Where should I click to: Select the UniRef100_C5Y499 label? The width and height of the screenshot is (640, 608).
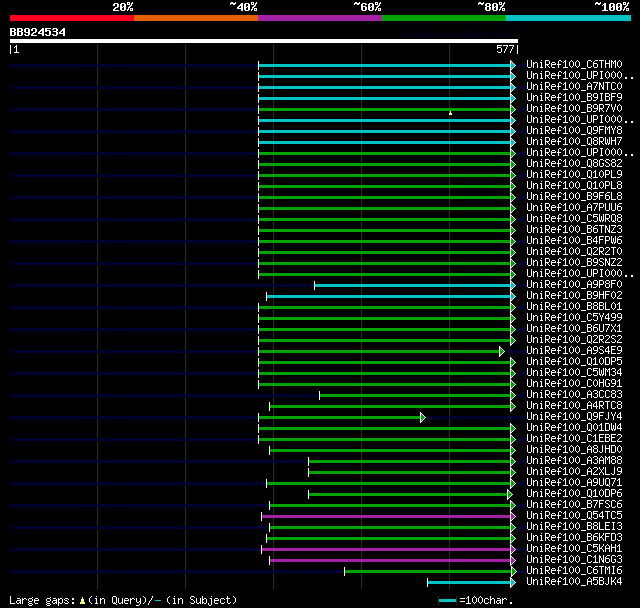574,317
